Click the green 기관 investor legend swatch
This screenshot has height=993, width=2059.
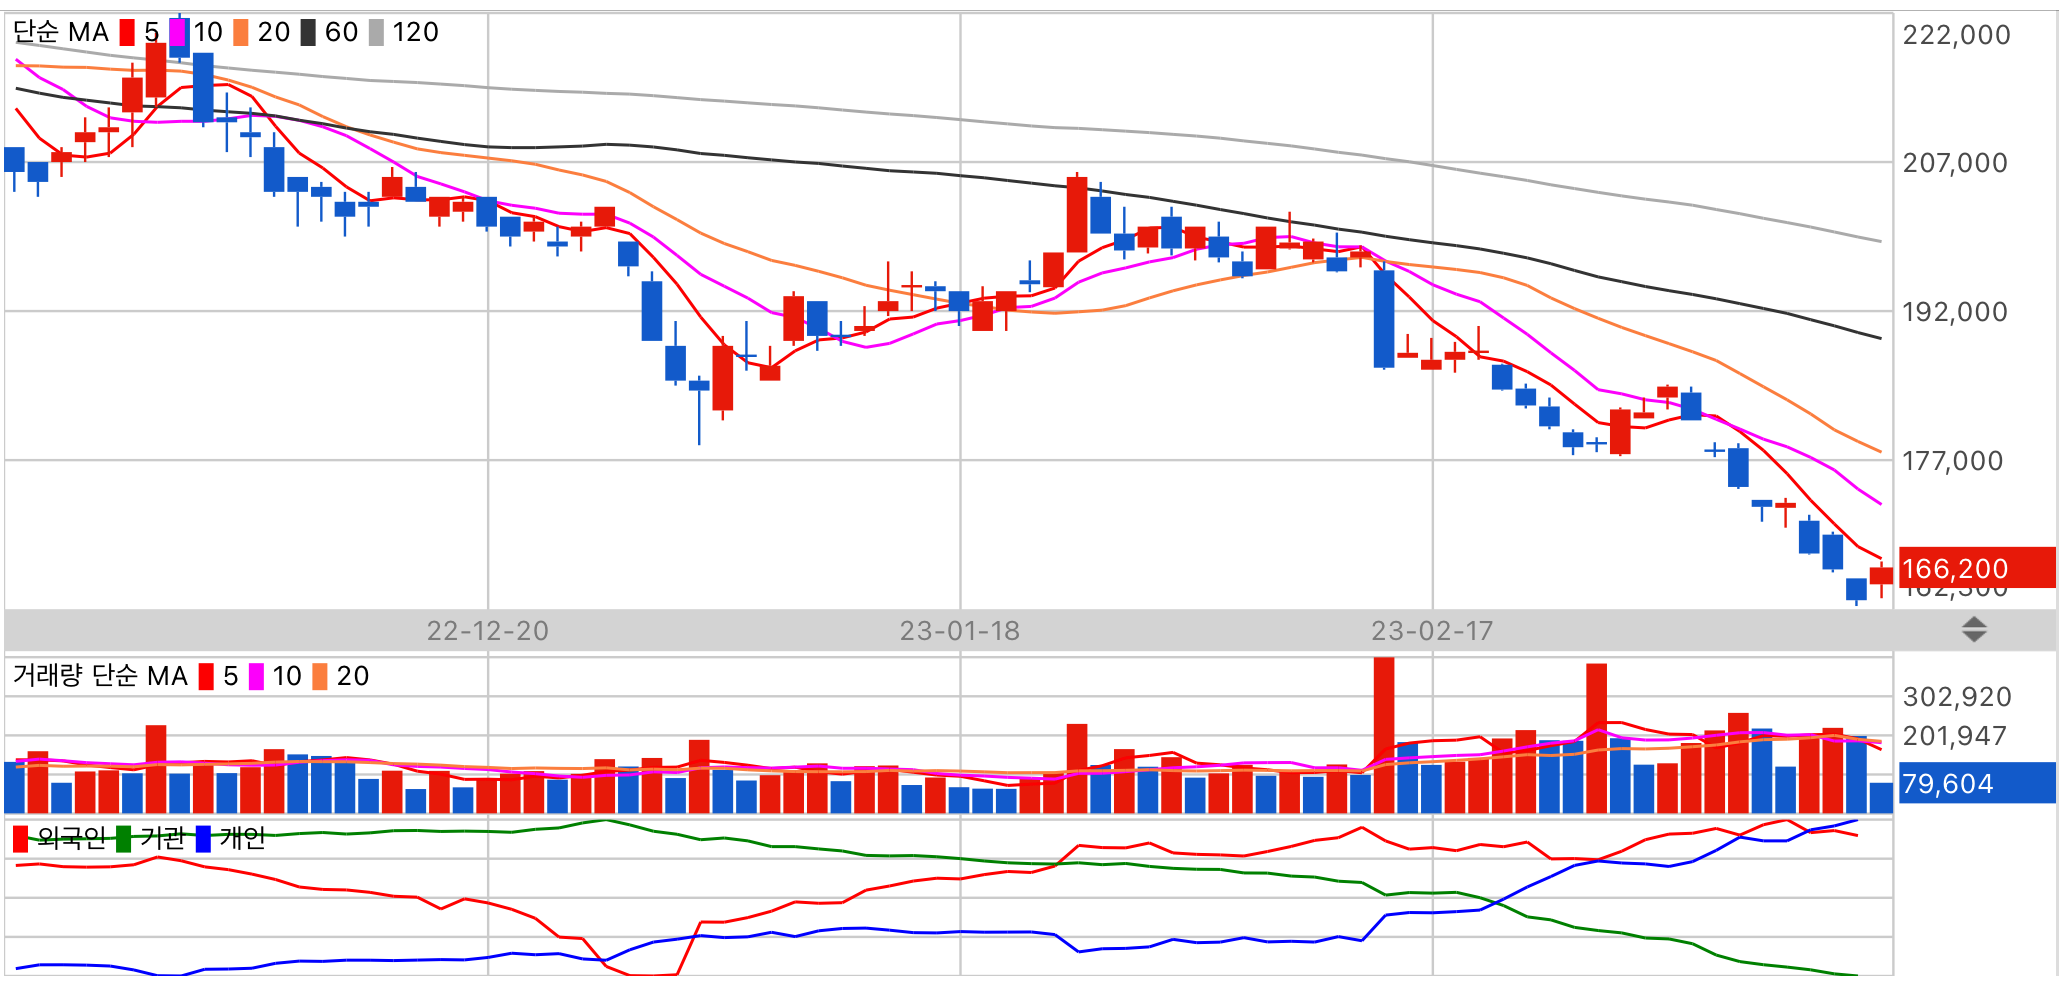(x=123, y=838)
